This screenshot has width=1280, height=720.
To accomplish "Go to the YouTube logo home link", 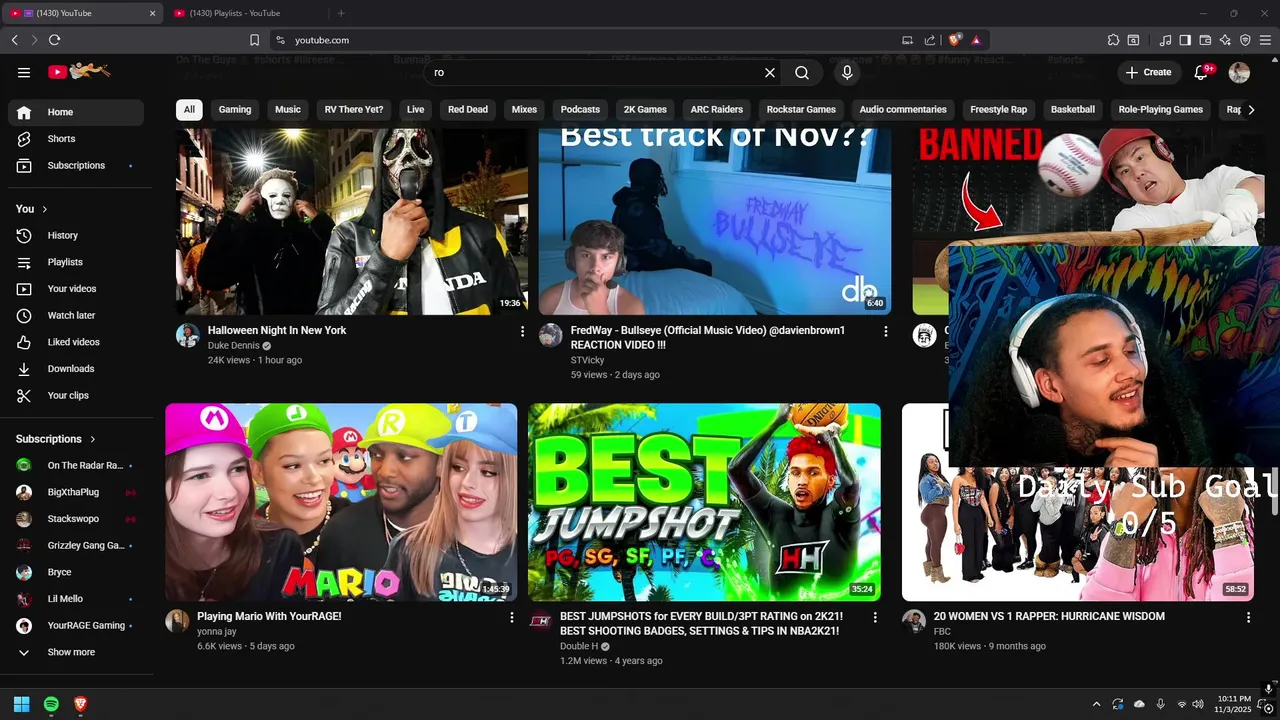I will [x=78, y=71].
